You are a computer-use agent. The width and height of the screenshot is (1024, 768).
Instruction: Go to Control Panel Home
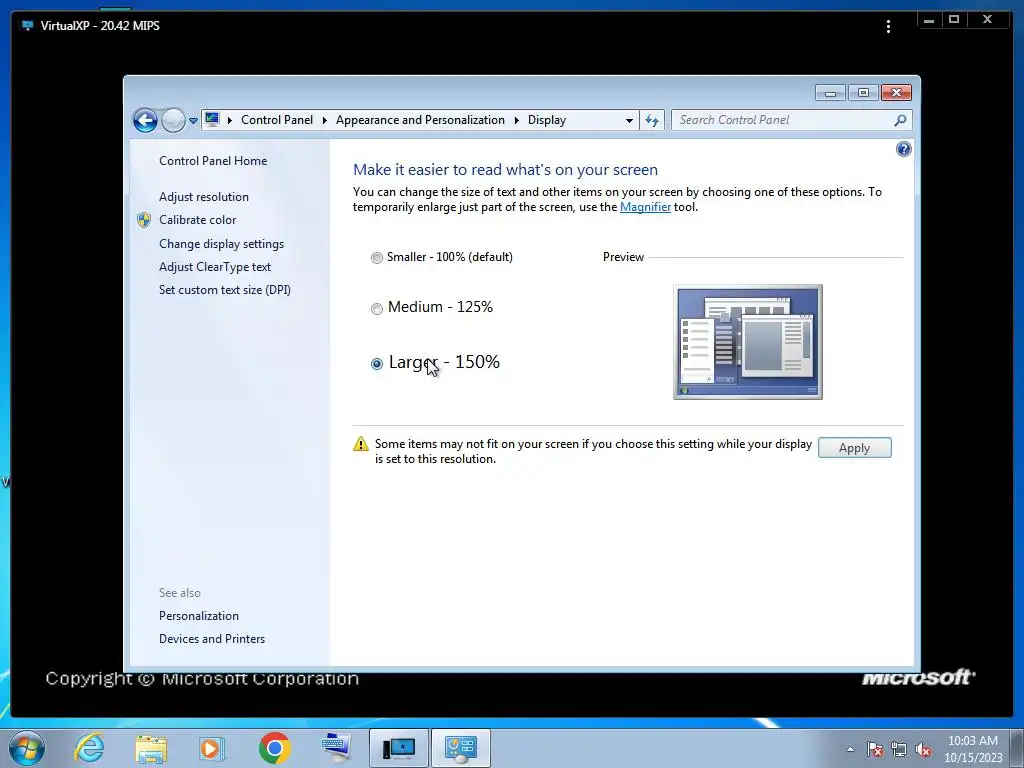tap(213, 161)
